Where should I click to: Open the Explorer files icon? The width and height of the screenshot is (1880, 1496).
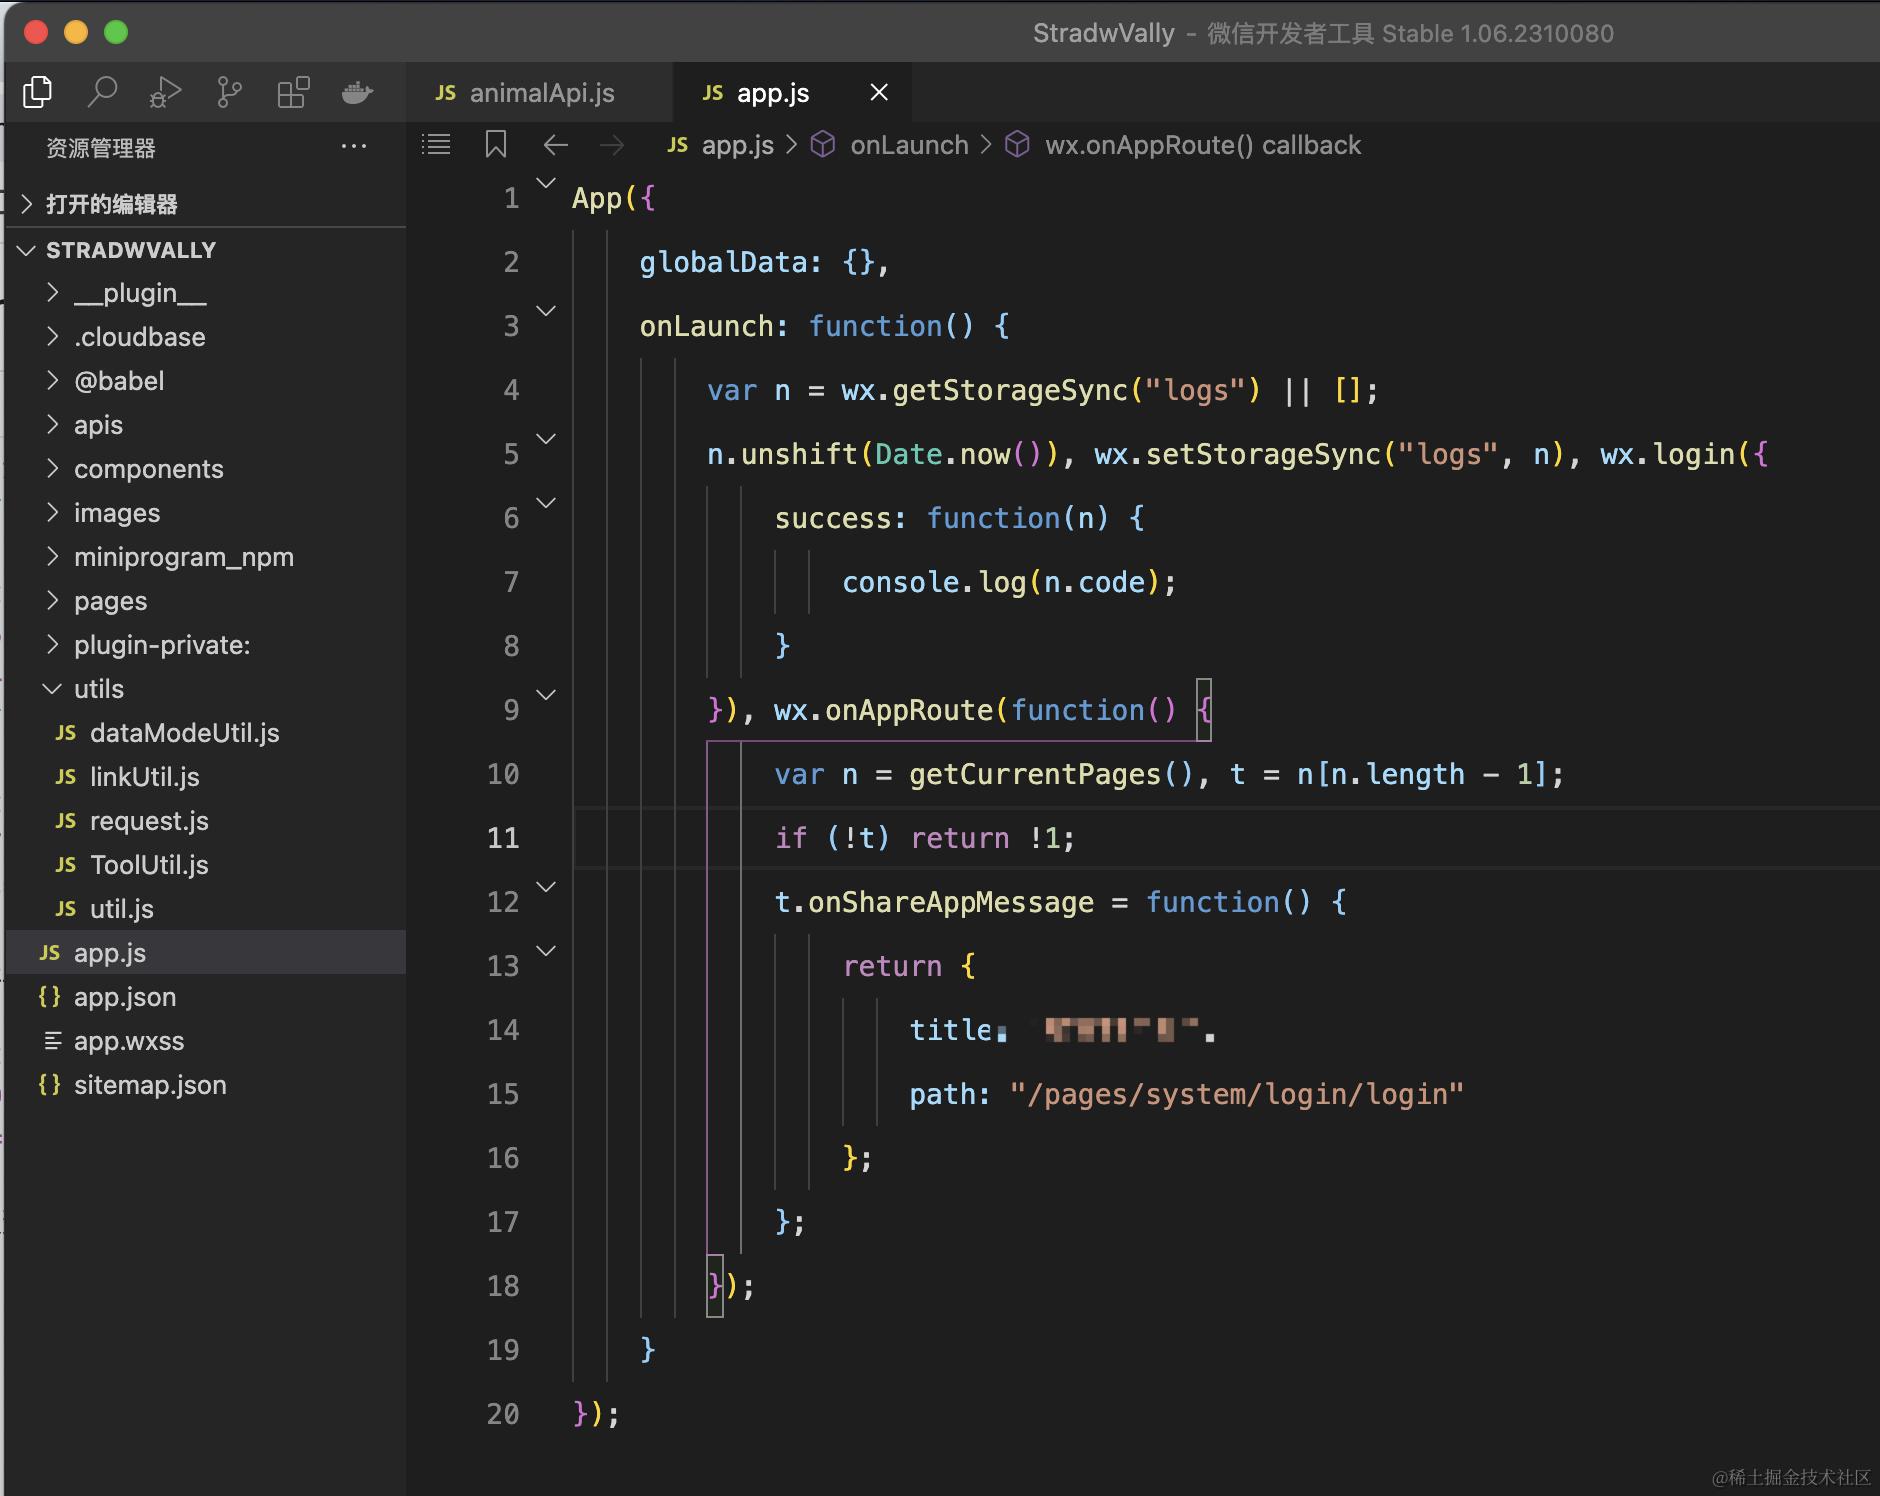(x=38, y=92)
